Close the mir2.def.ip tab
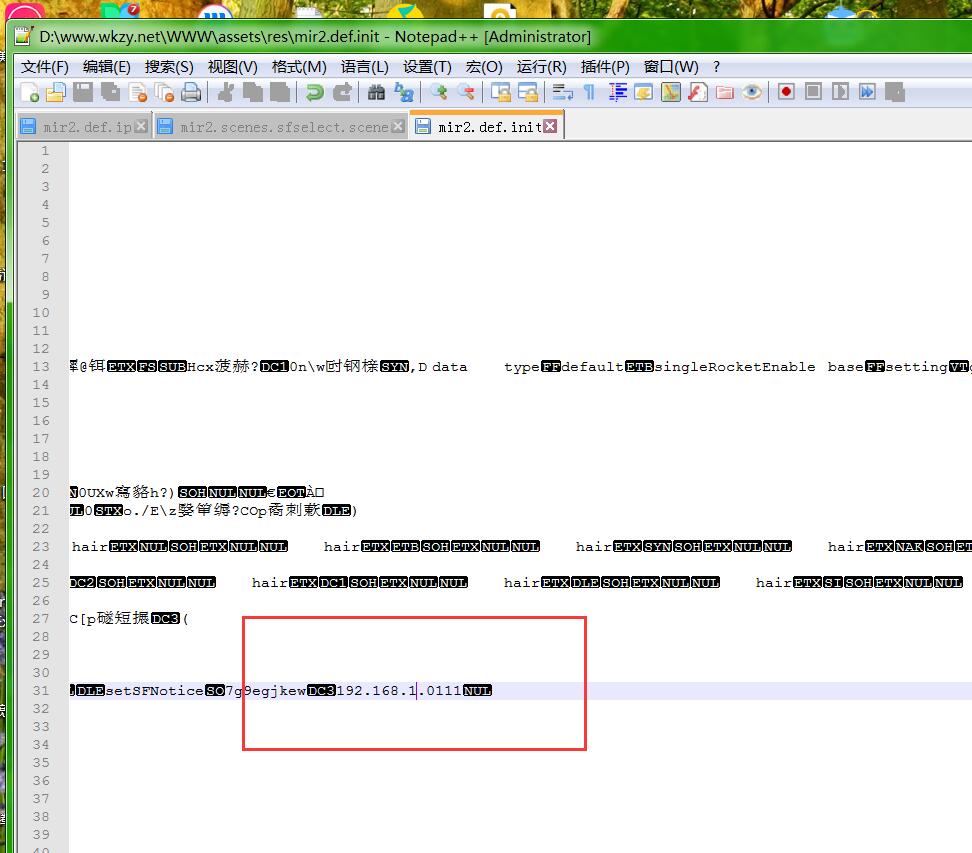The image size is (972, 853). click(x=141, y=127)
